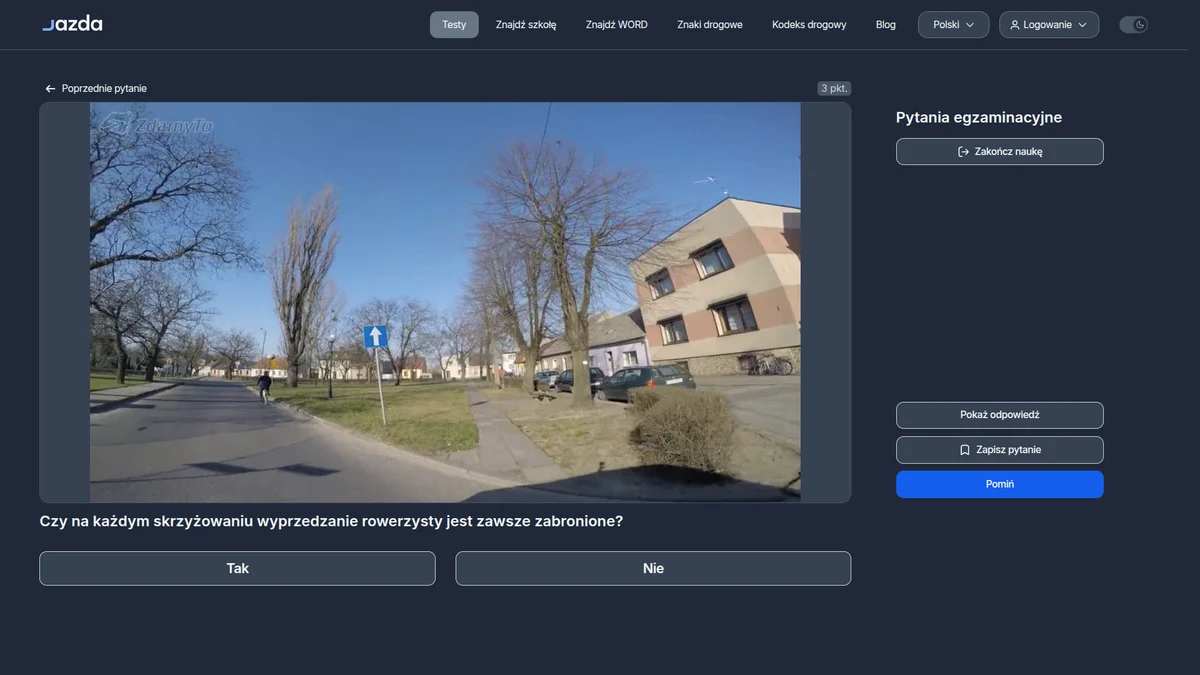Click the 3 pkt. points badge

(834, 89)
